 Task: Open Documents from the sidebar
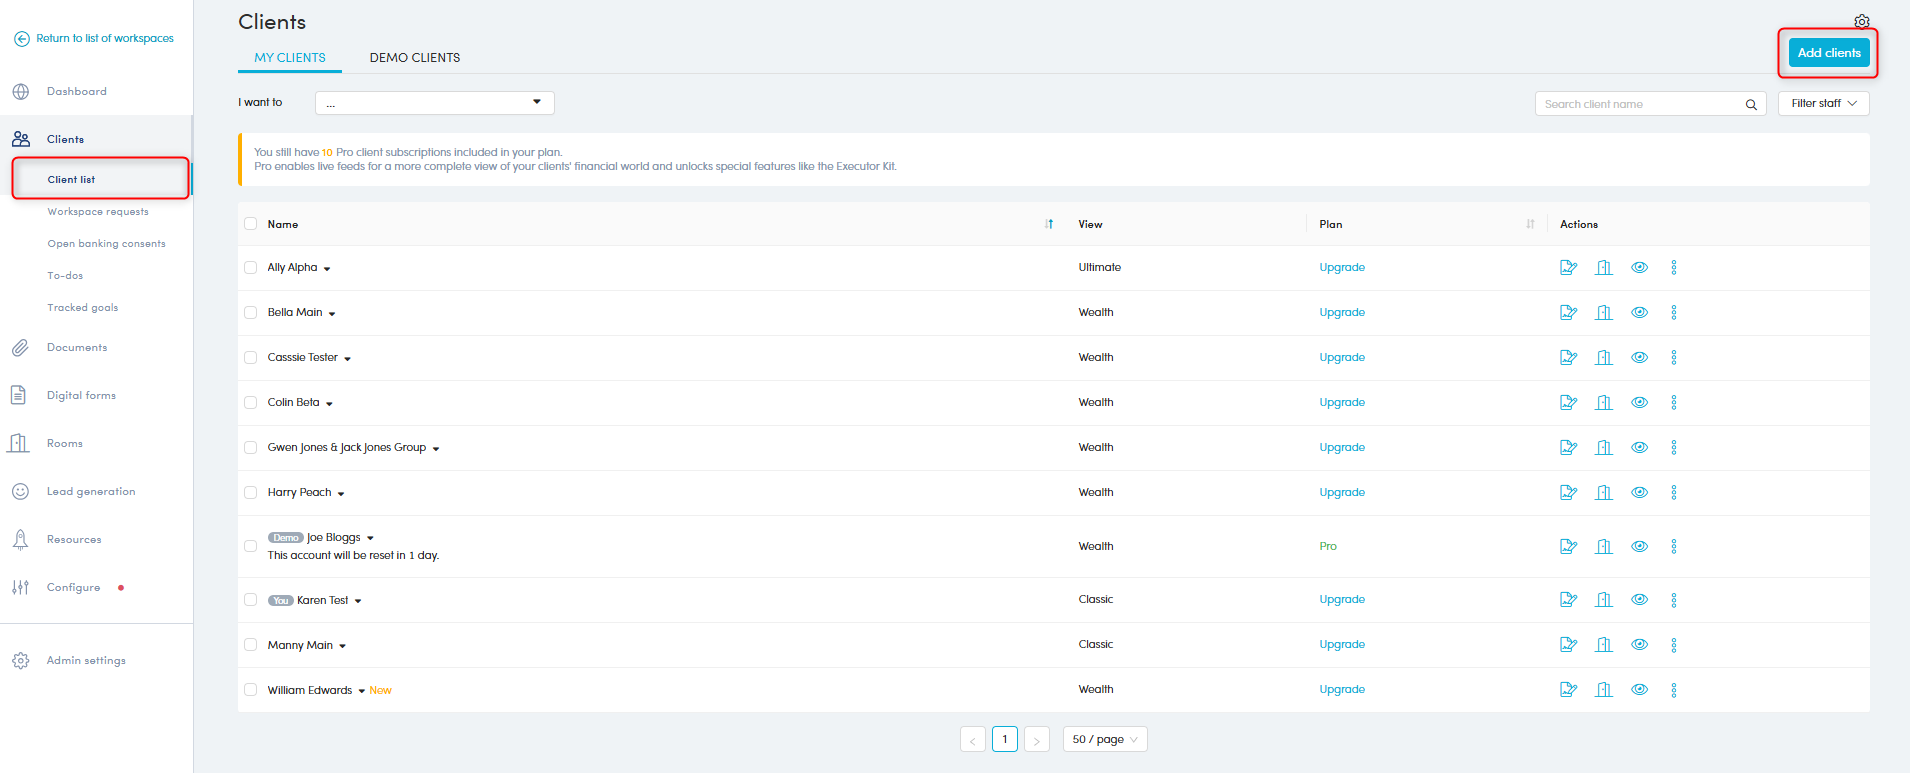point(77,348)
